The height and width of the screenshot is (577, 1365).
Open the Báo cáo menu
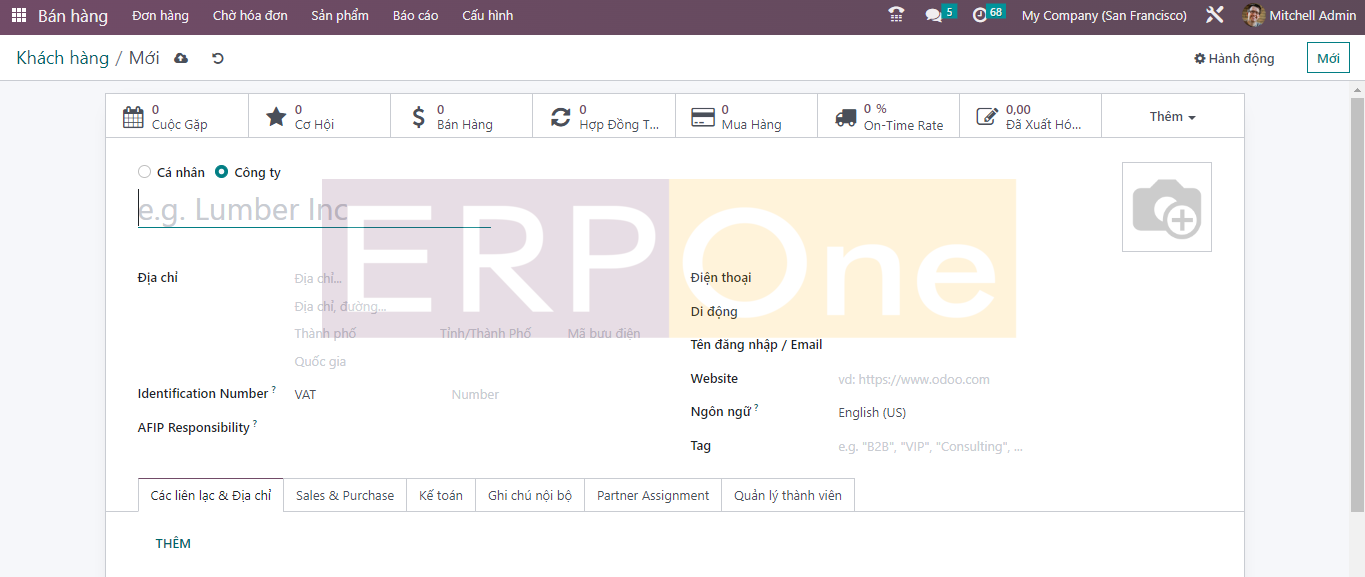click(x=415, y=16)
